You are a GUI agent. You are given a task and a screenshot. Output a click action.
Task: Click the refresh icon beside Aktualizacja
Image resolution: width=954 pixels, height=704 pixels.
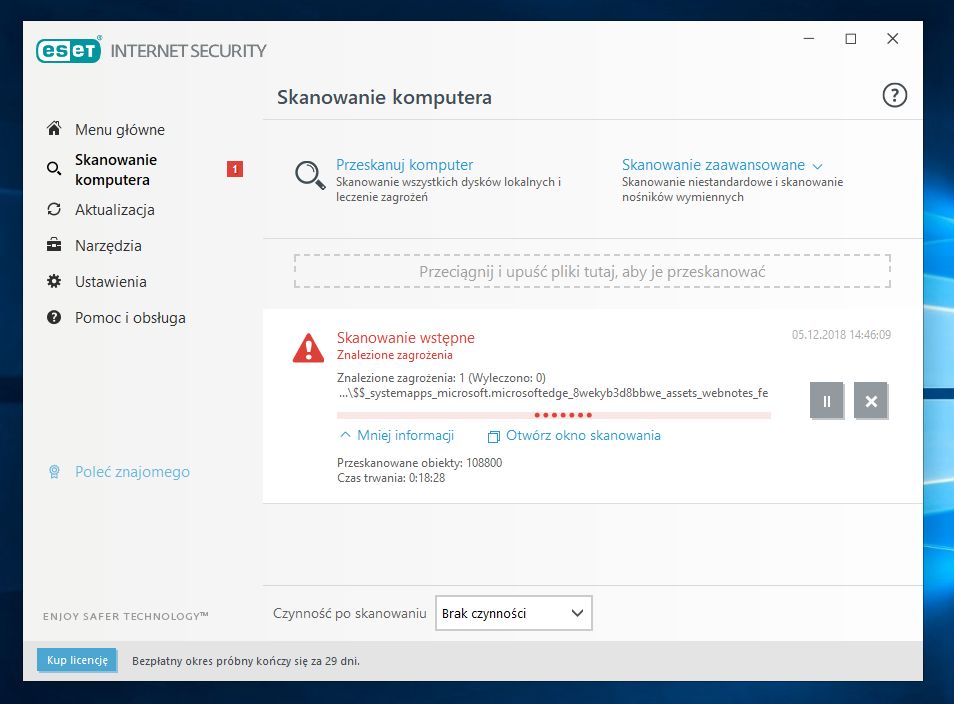tap(54, 209)
